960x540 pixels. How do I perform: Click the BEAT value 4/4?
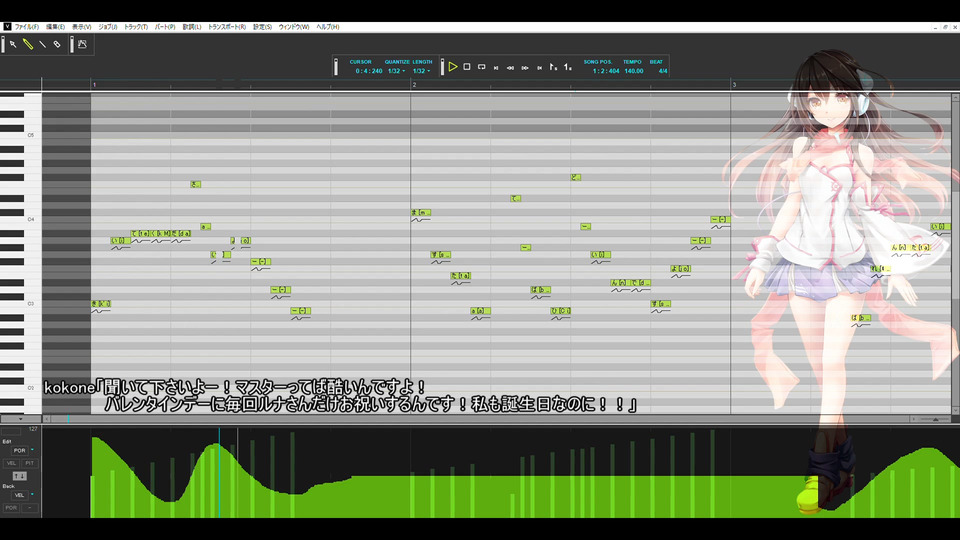(x=662, y=71)
